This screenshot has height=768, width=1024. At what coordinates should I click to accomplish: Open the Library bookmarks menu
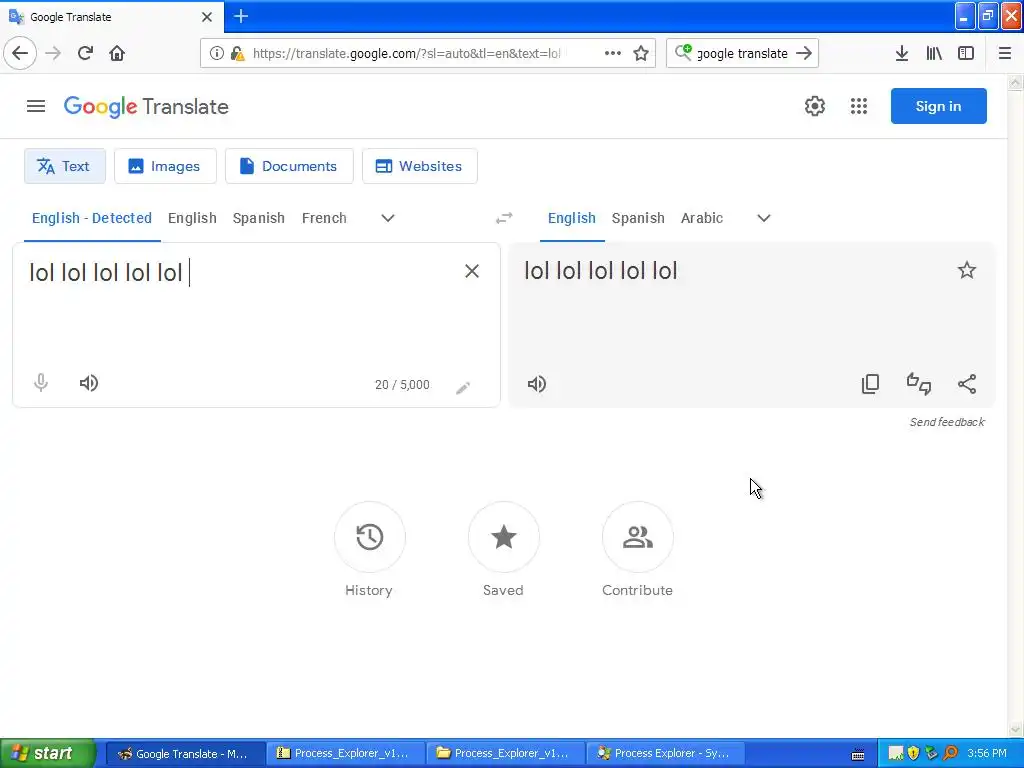pyautogui.click(x=934, y=53)
